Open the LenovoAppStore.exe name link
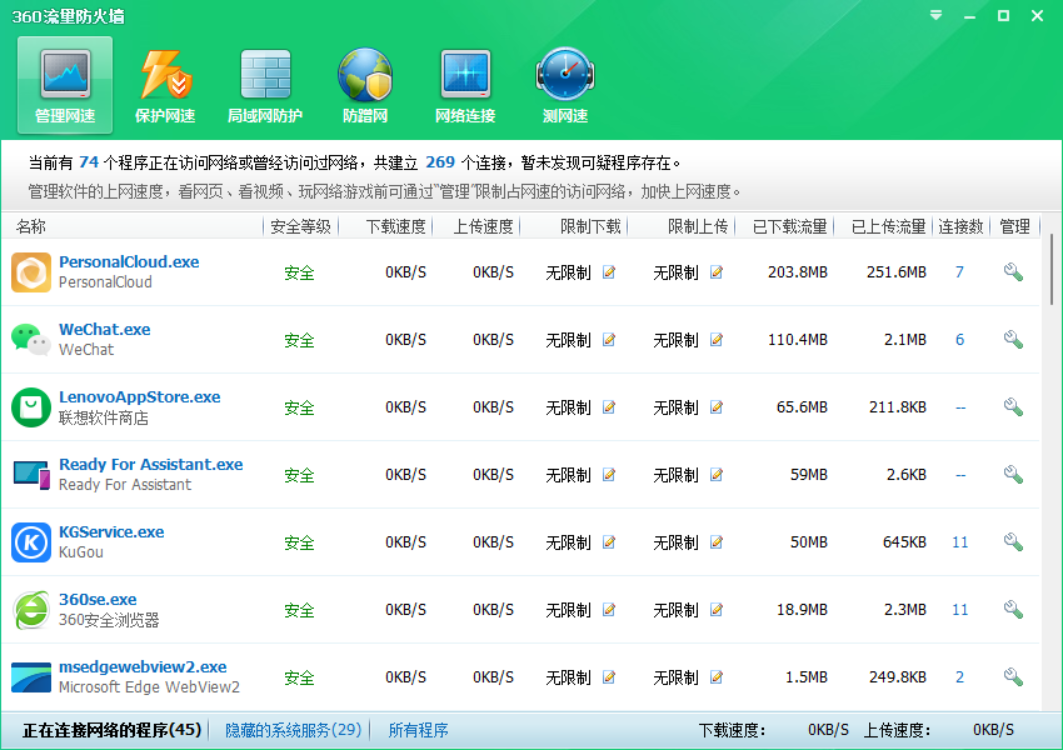The height and width of the screenshot is (750, 1063). [x=140, y=397]
